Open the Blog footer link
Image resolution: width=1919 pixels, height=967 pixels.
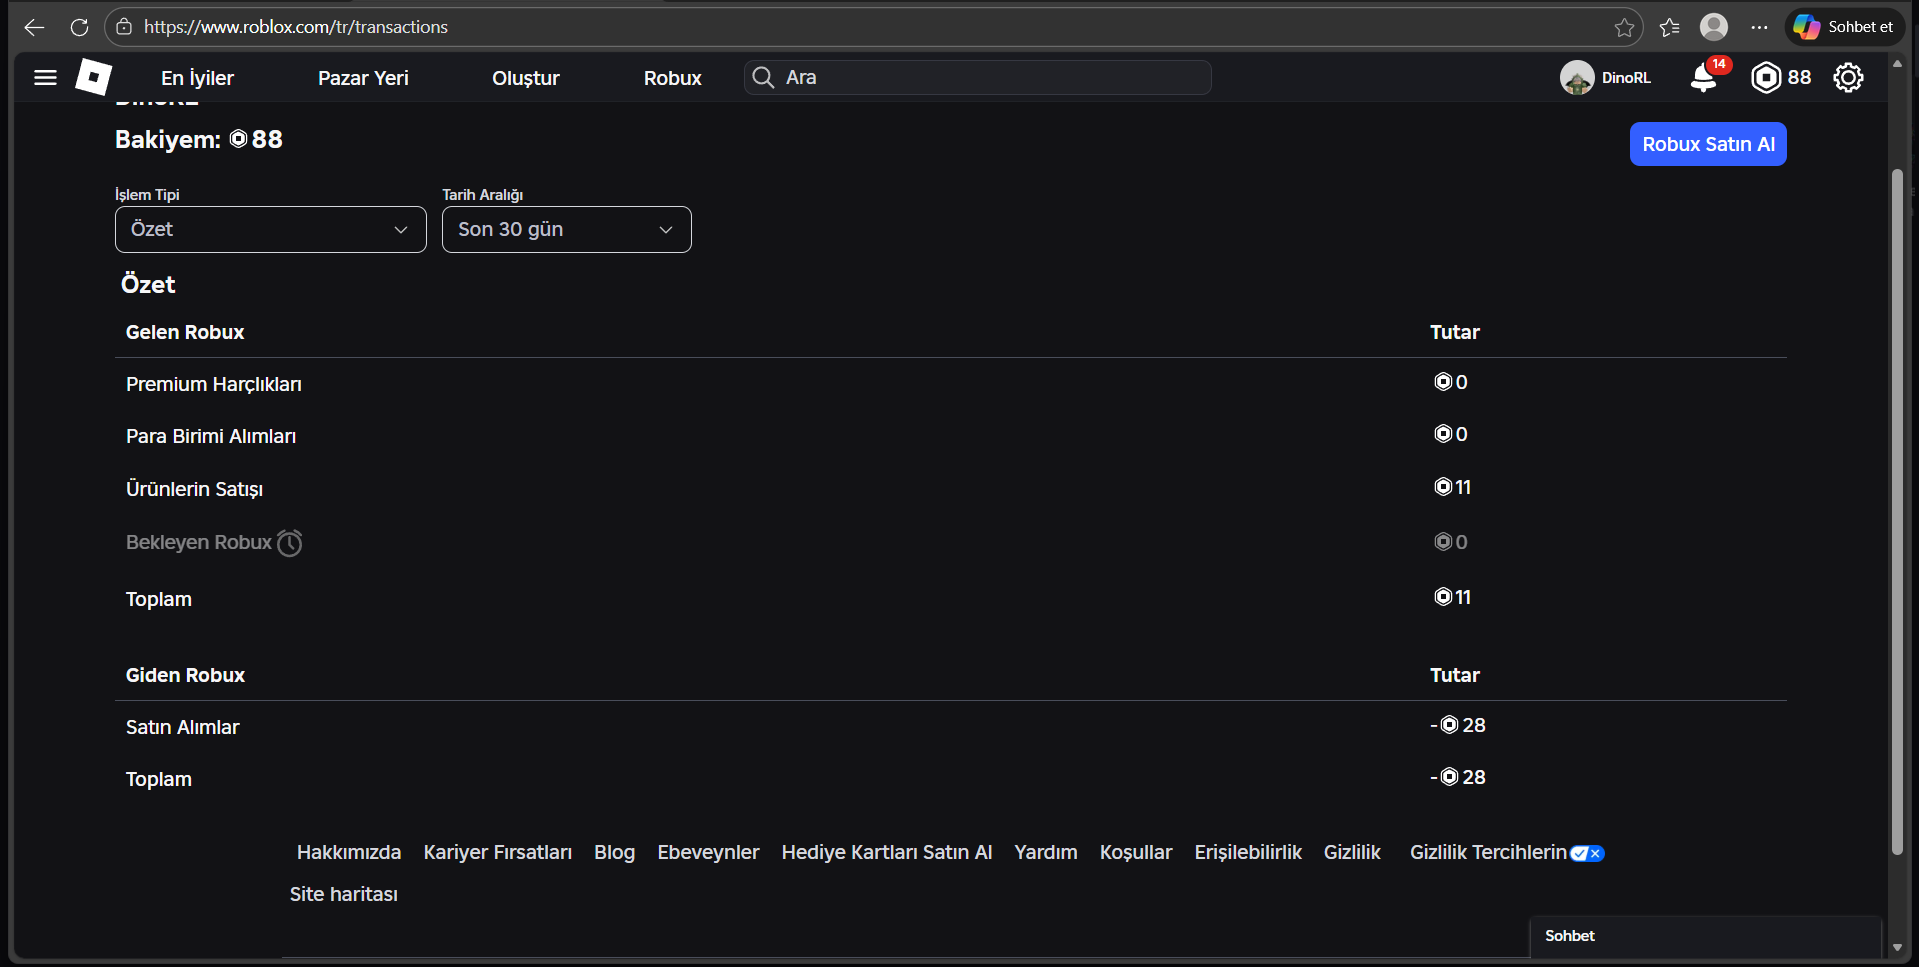click(x=614, y=852)
